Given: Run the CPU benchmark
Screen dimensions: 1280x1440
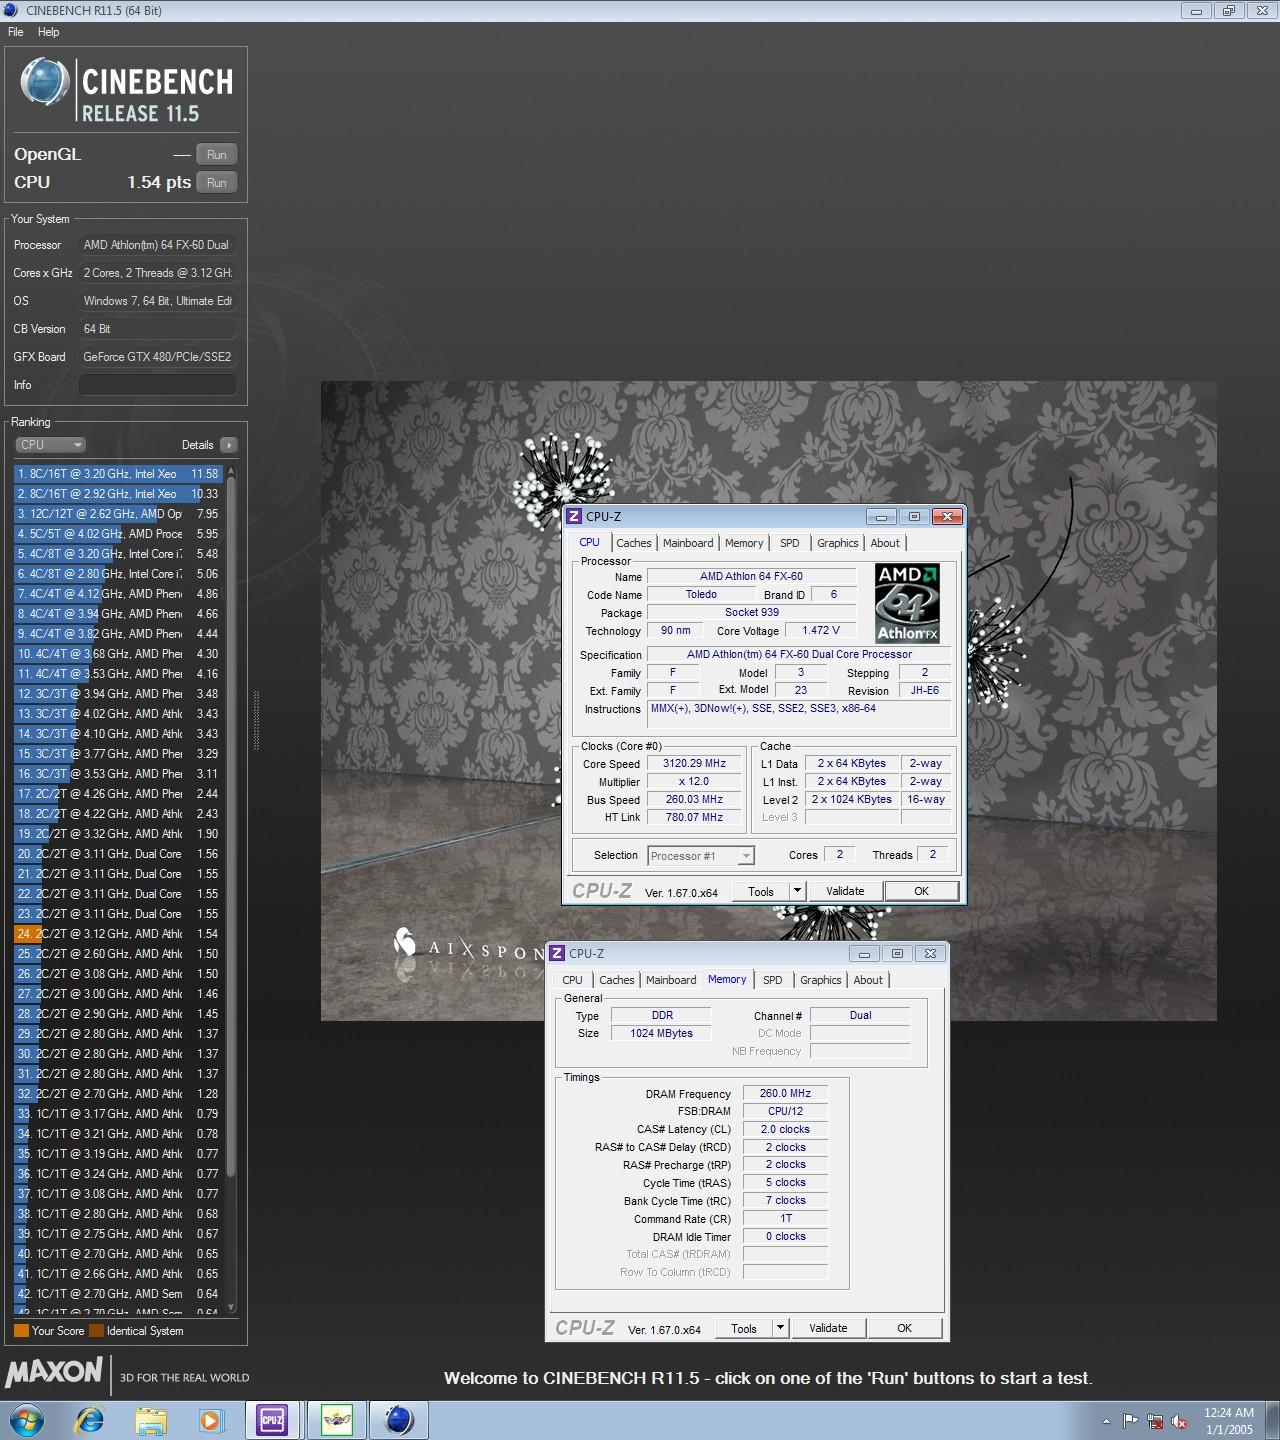Looking at the screenshot, I should pyautogui.click(x=217, y=183).
